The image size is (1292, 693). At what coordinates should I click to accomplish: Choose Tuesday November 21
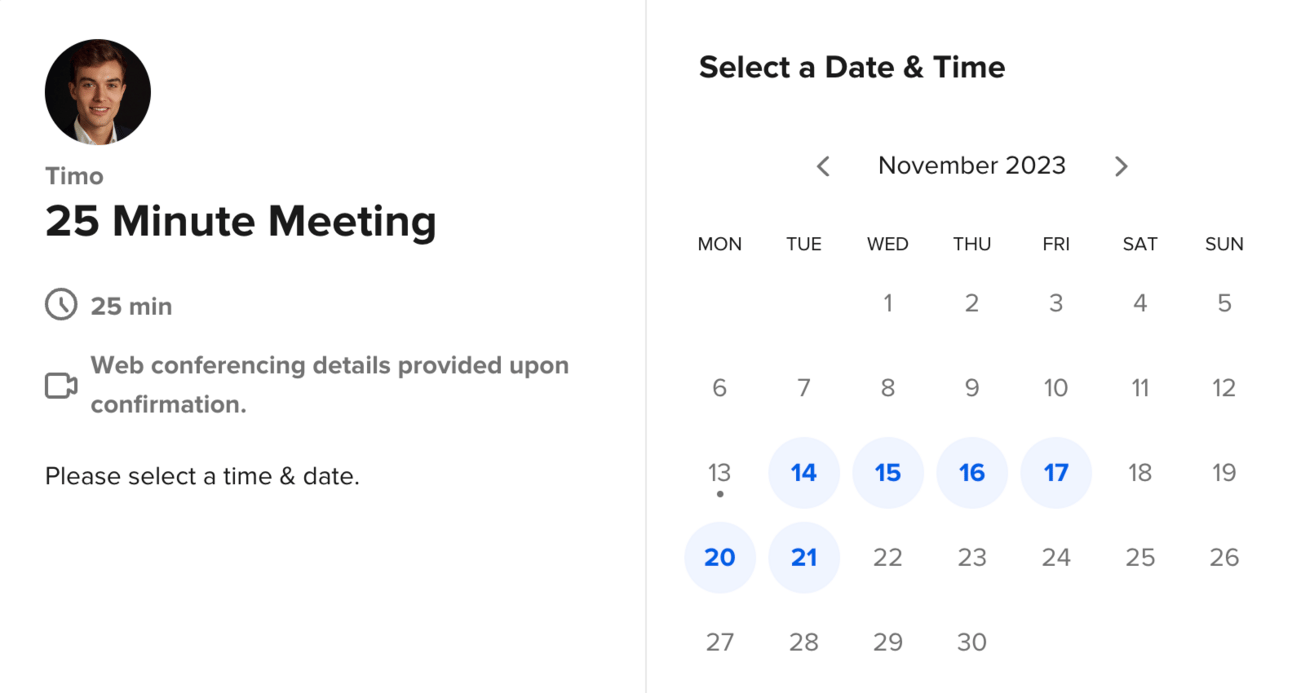pos(804,558)
